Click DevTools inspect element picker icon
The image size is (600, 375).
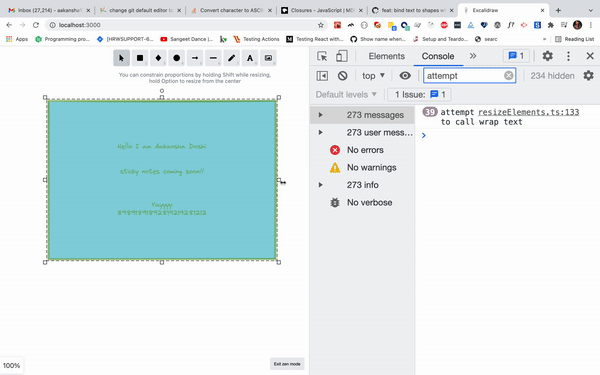click(322, 56)
